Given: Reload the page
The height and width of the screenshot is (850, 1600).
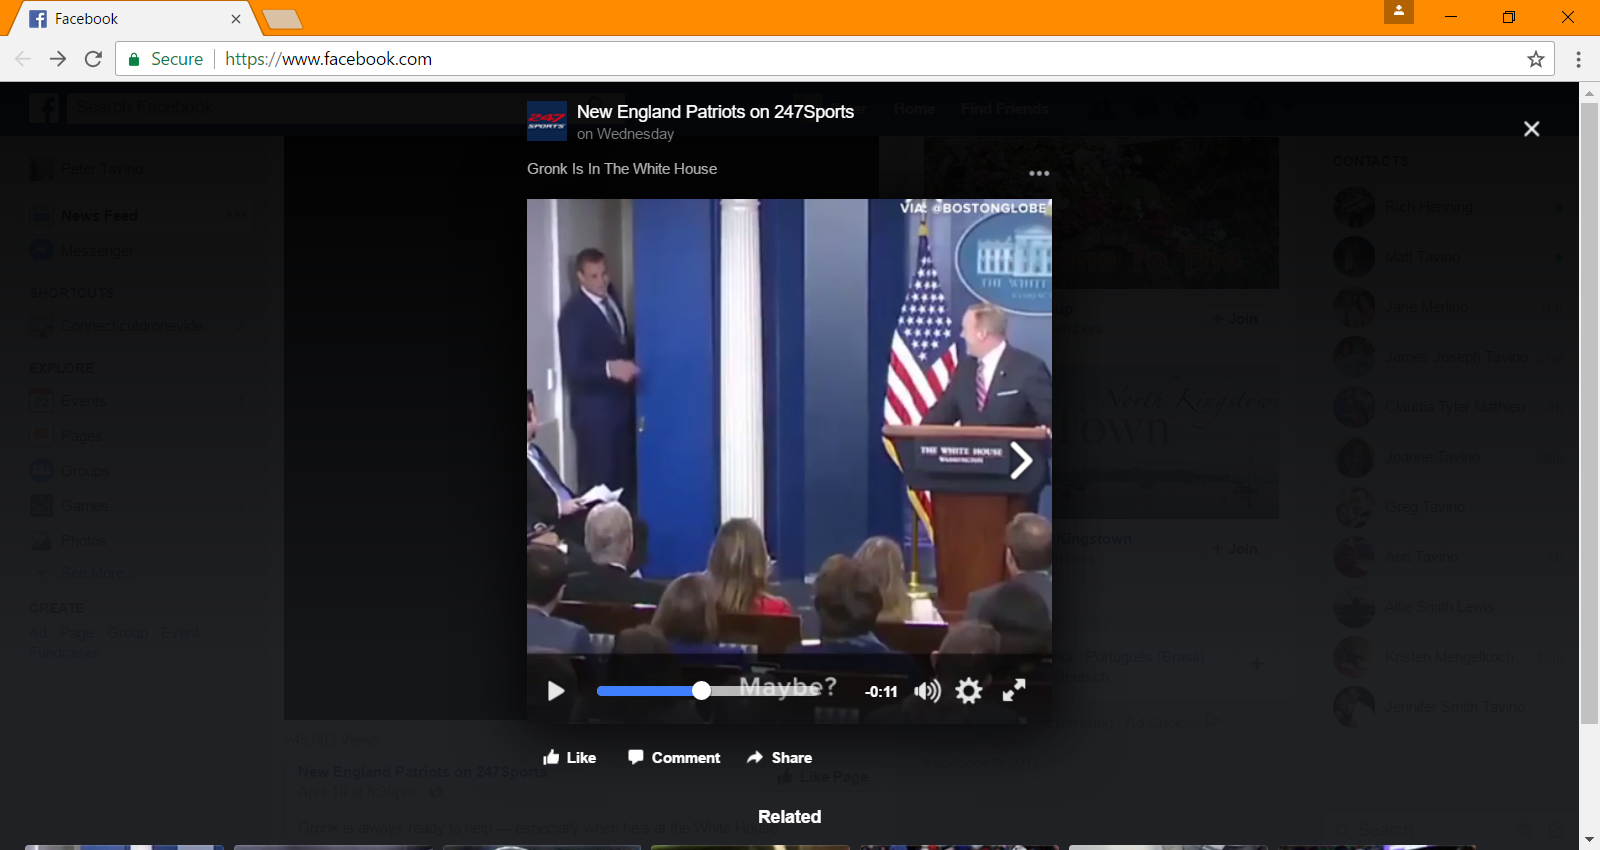Looking at the screenshot, I should [x=93, y=59].
